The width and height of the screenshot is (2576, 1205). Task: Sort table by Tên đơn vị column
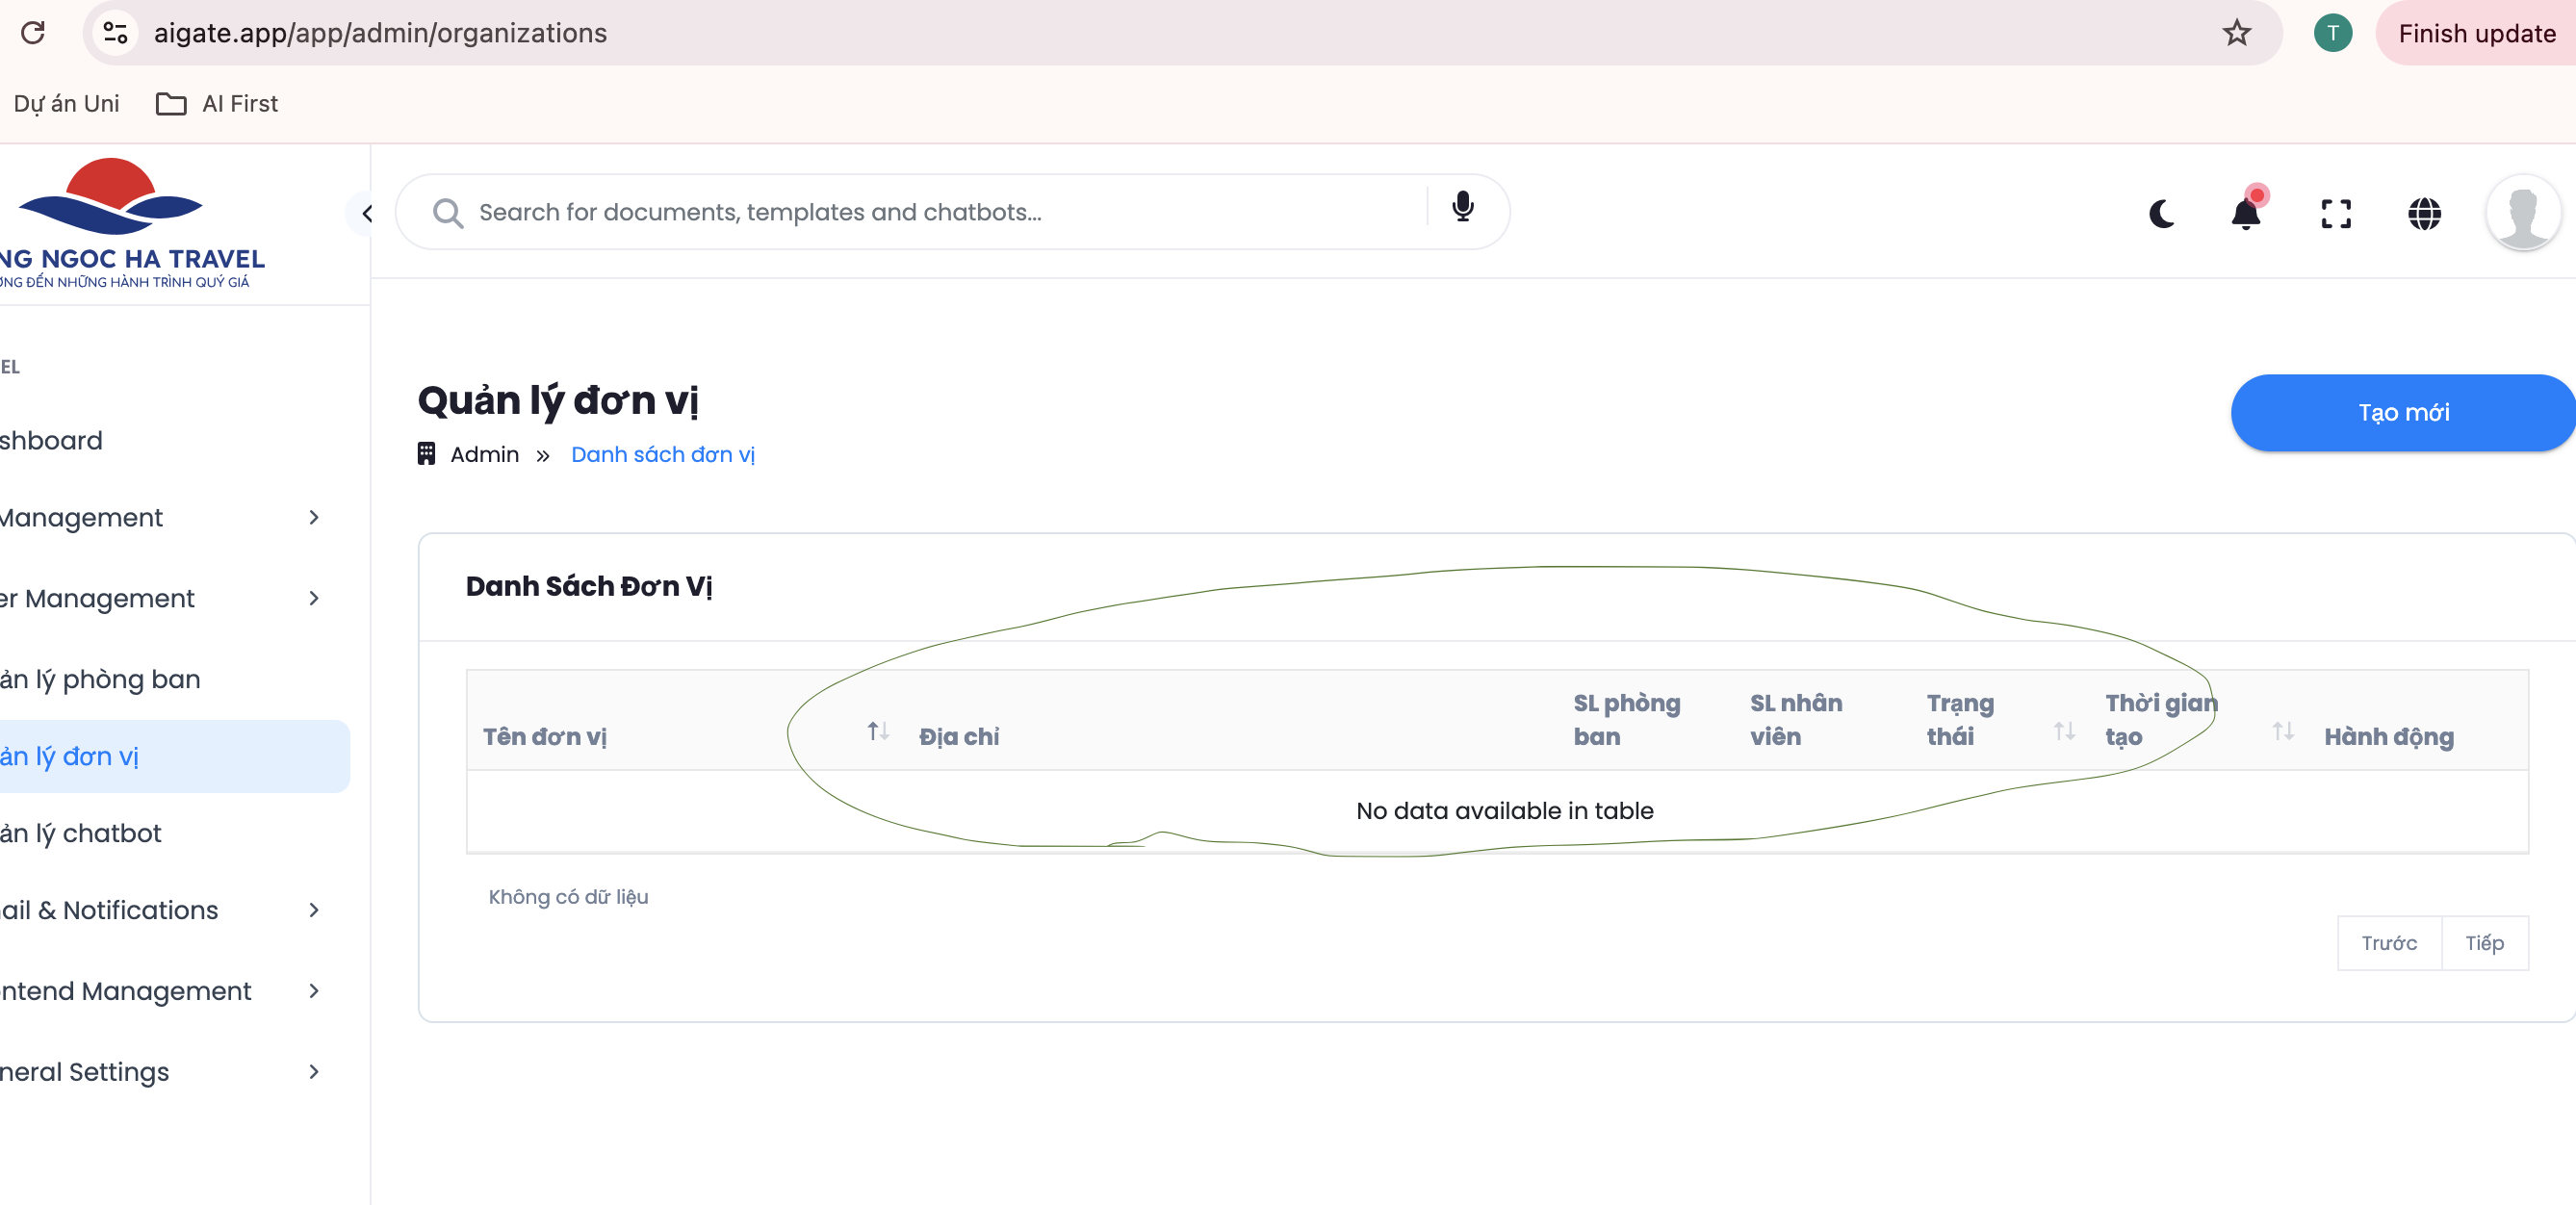tap(877, 731)
